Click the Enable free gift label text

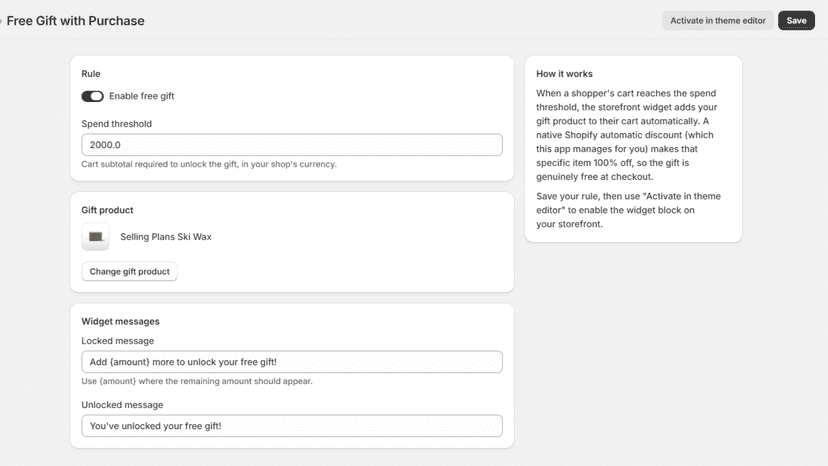(142, 96)
